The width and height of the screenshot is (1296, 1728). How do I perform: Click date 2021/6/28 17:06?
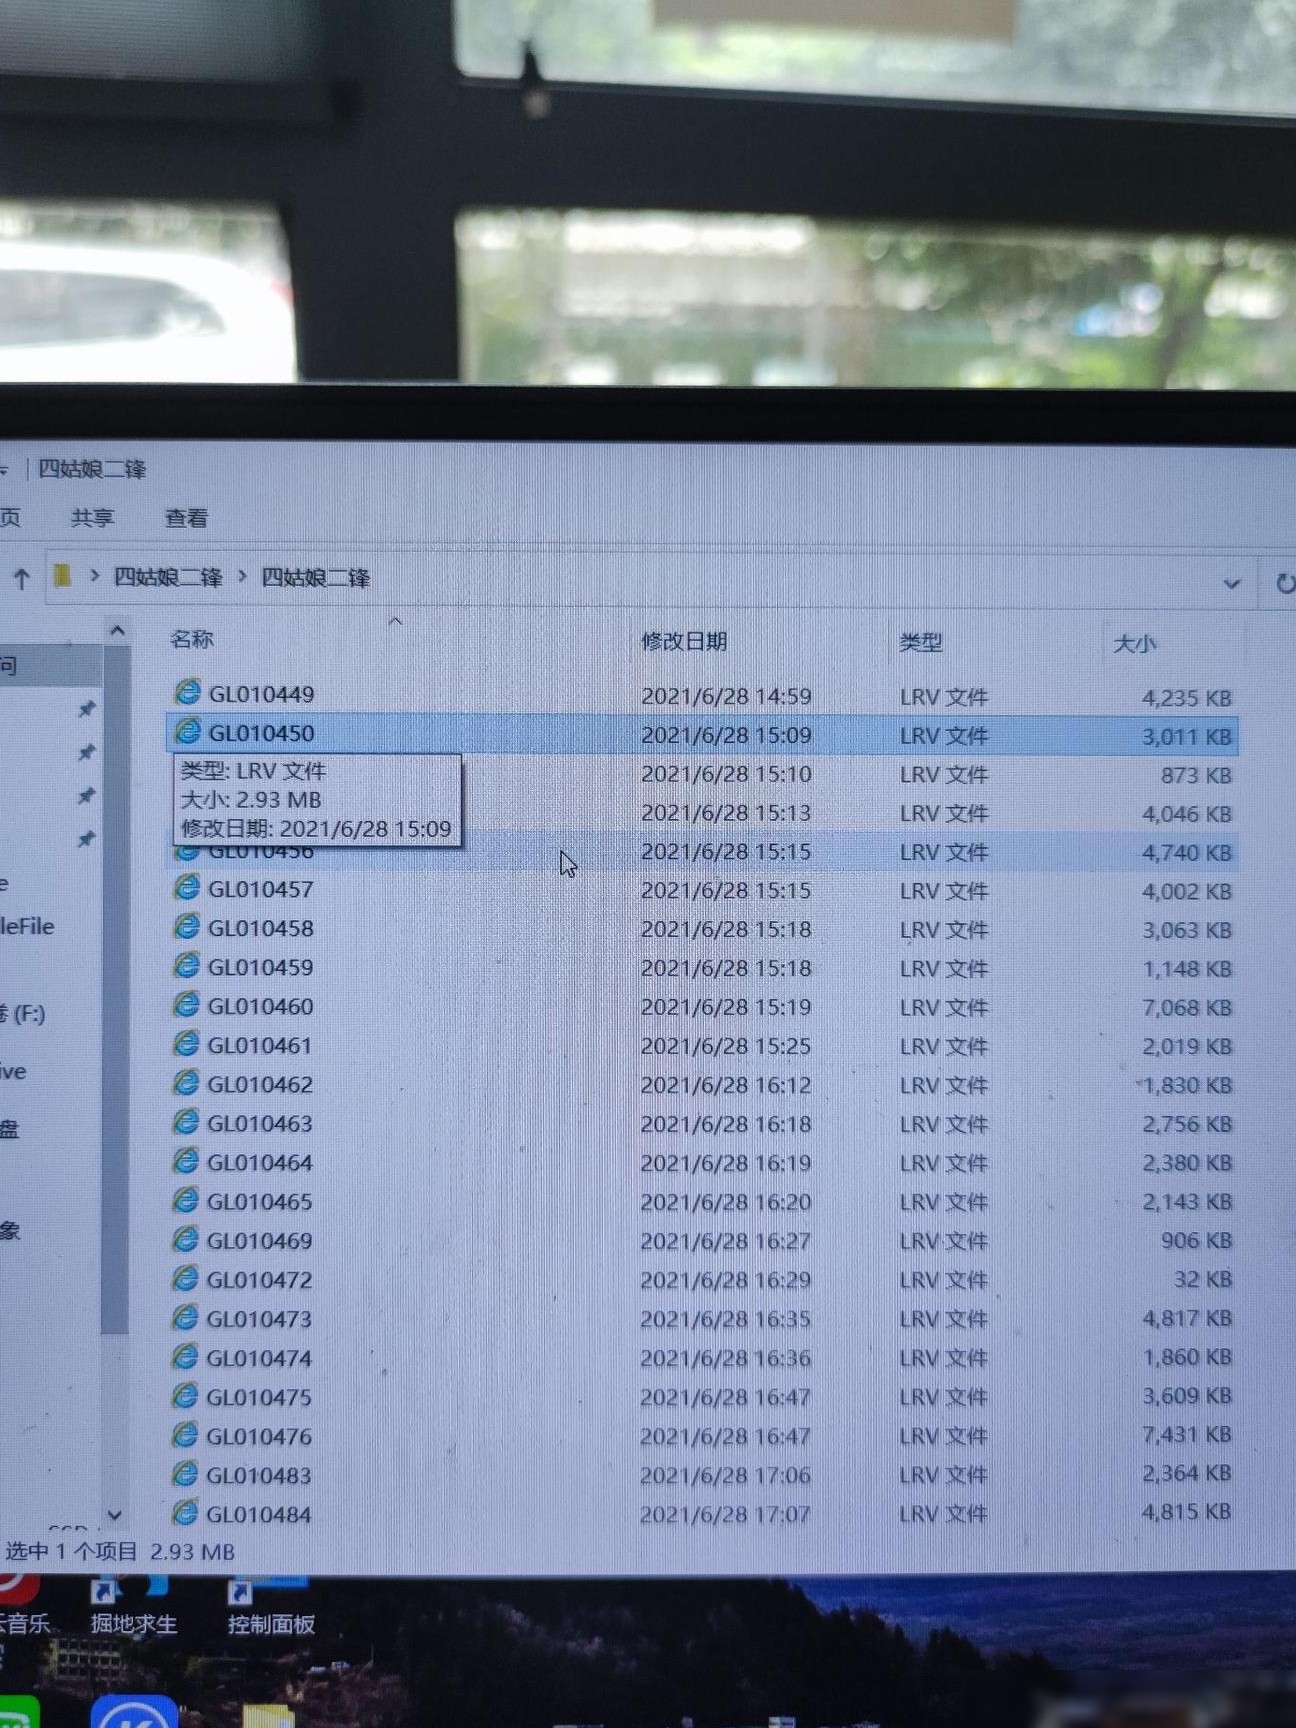point(725,1475)
